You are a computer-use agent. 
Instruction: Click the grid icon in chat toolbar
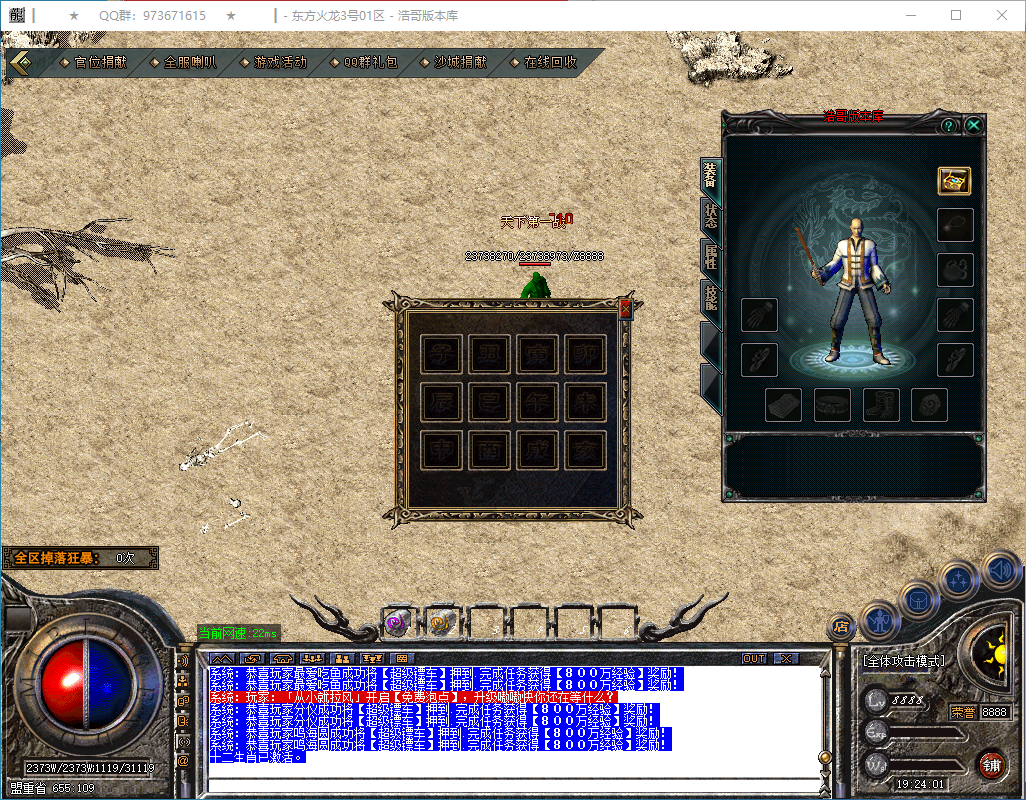pos(402,659)
